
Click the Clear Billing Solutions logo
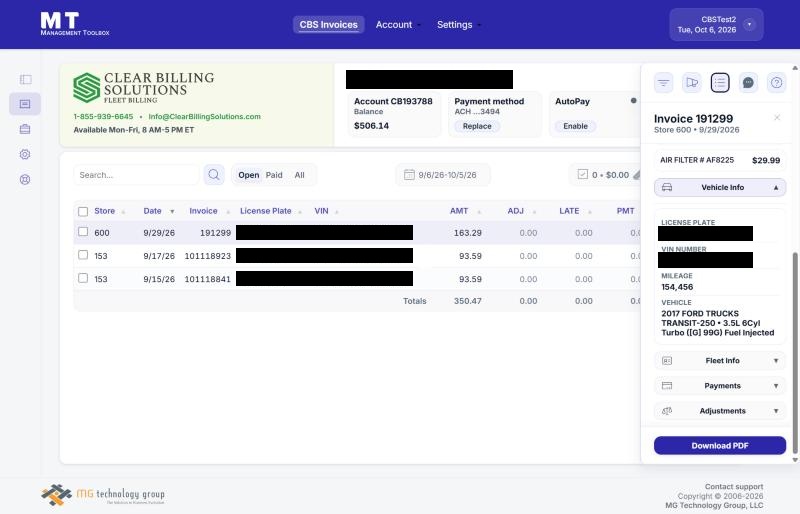click(144, 87)
